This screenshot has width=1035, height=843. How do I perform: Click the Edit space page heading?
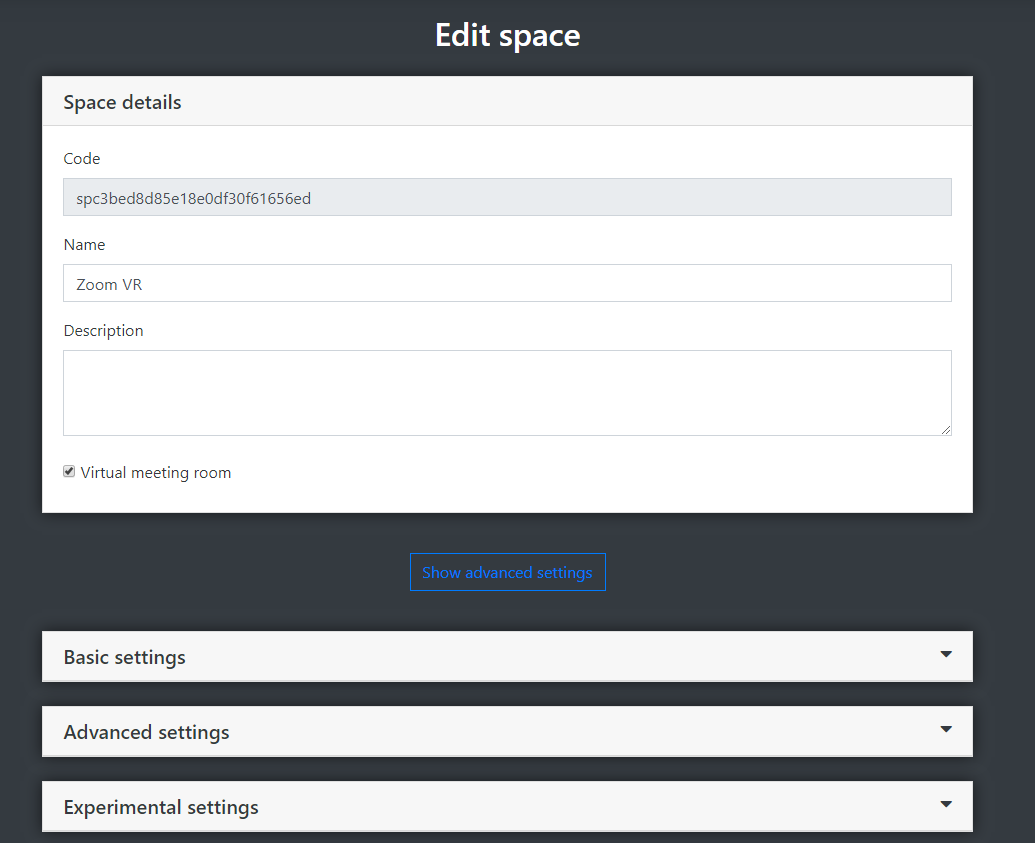point(507,36)
